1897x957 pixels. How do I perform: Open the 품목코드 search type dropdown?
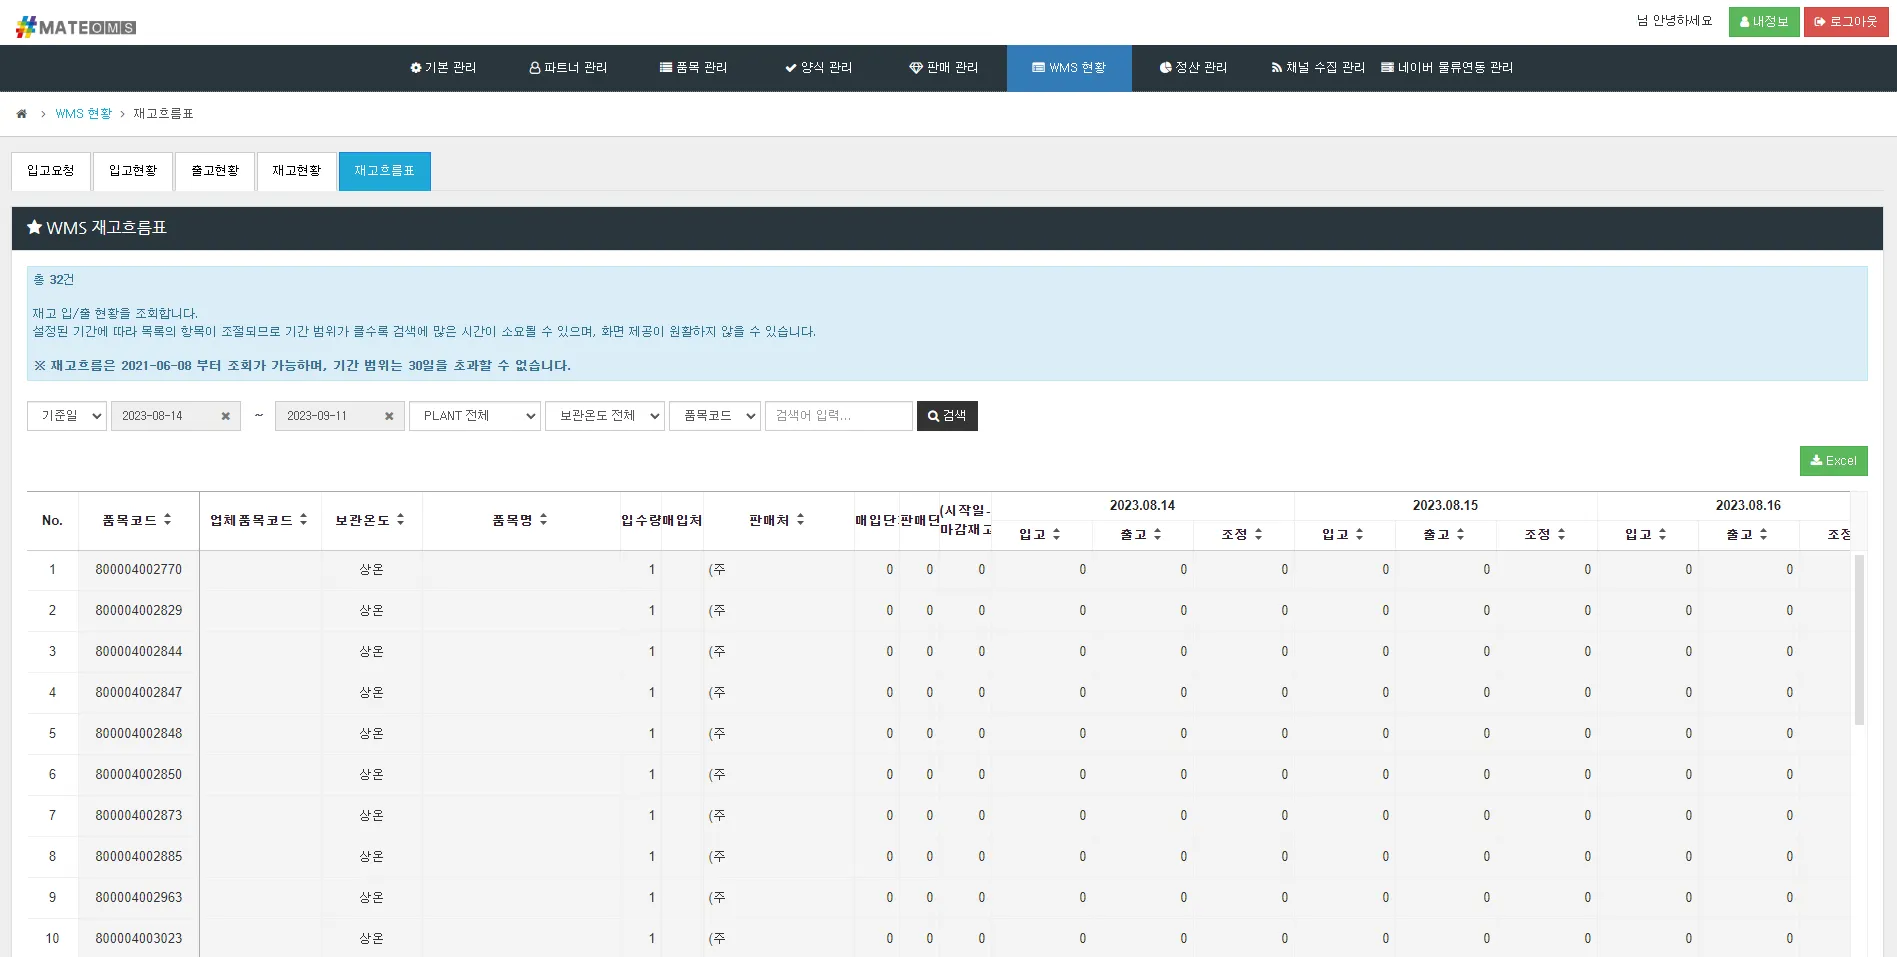(x=715, y=416)
